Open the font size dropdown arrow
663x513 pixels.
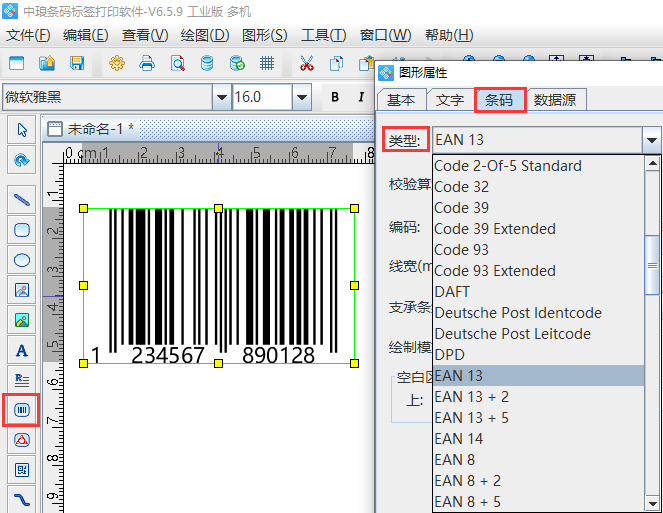301,97
